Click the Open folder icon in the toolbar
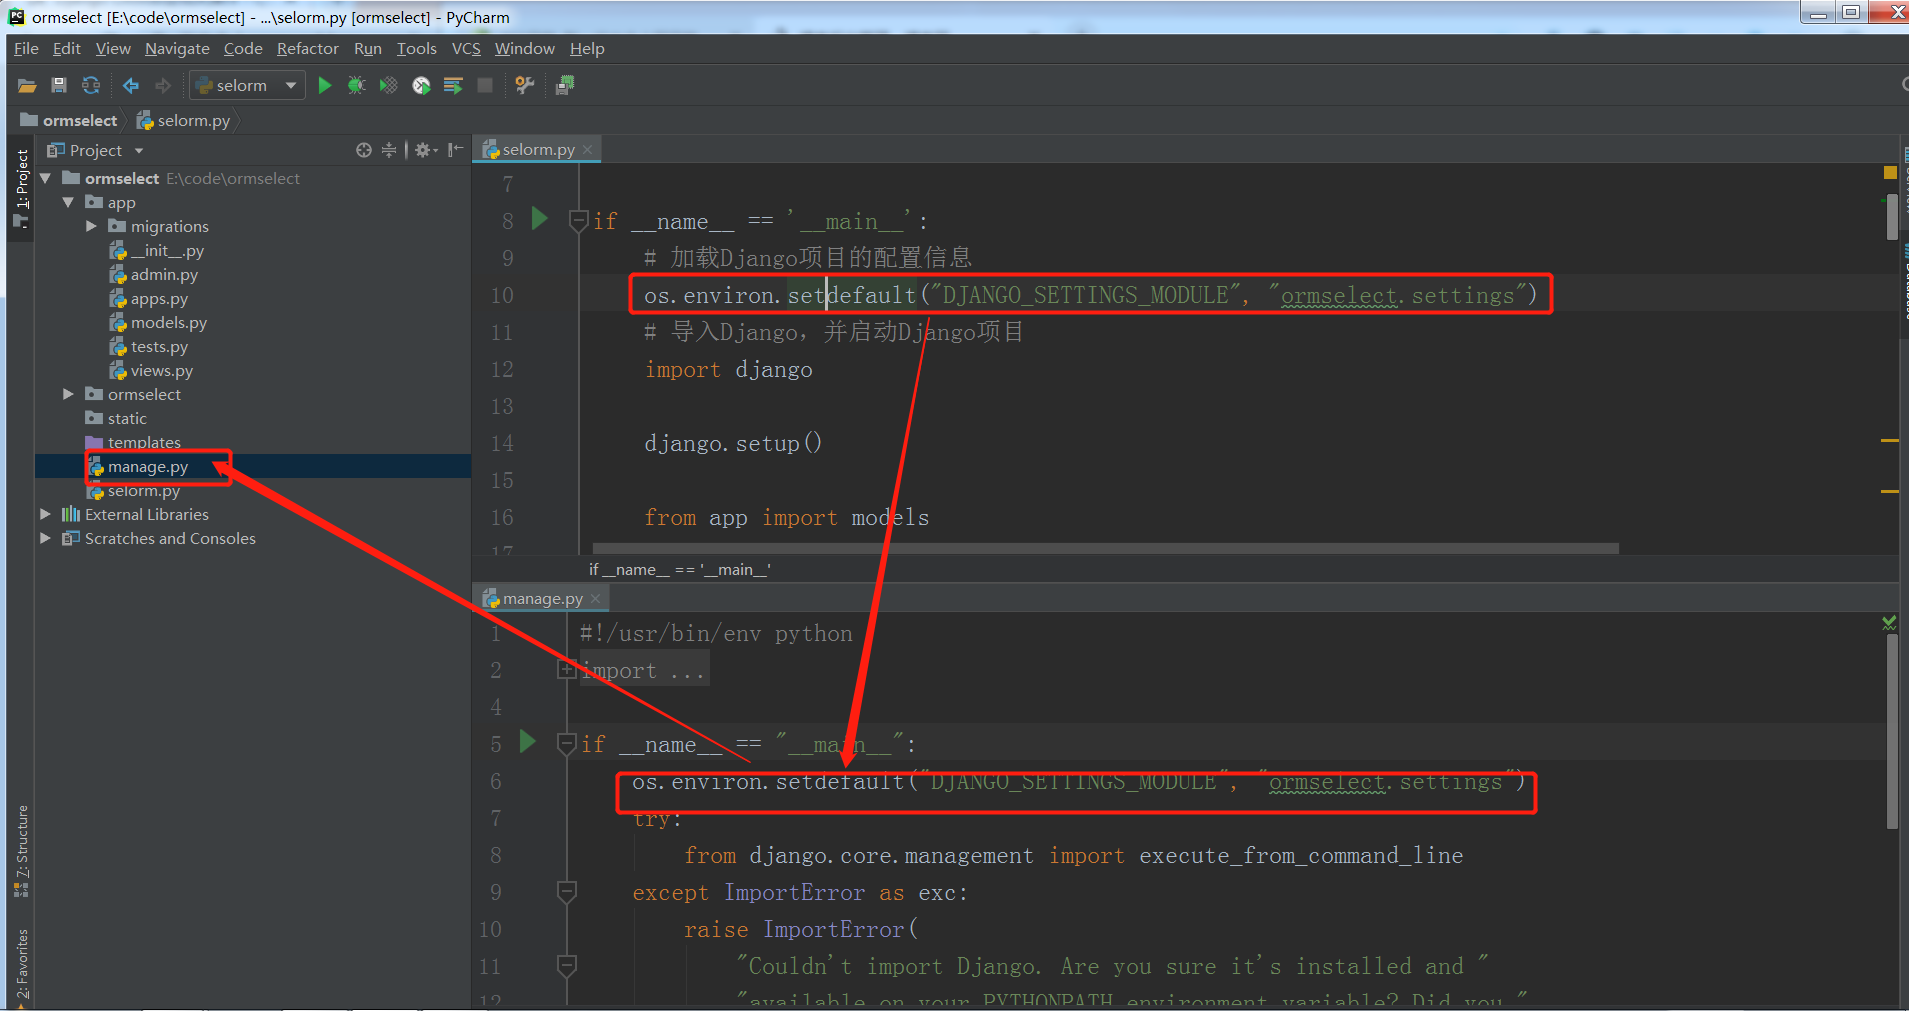Viewport: 1909px width, 1011px height. (27, 86)
